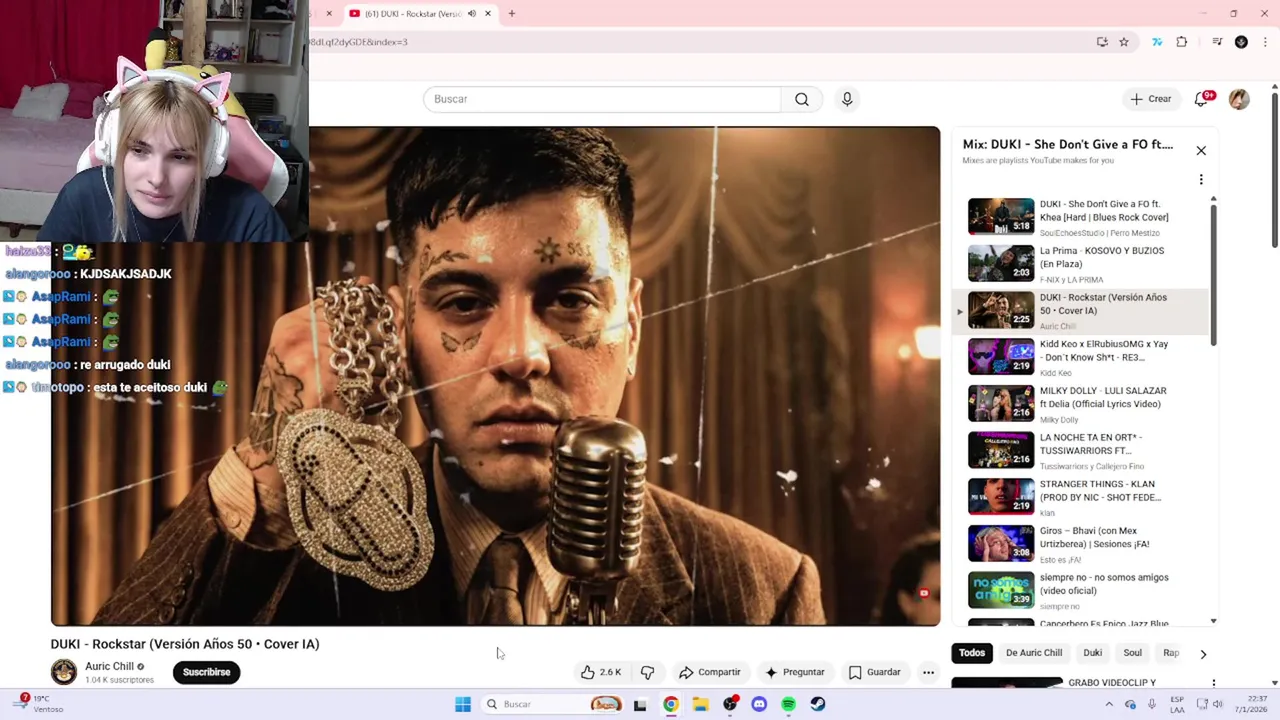Click the video player to pause

pyautogui.click(x=496, y=376)
